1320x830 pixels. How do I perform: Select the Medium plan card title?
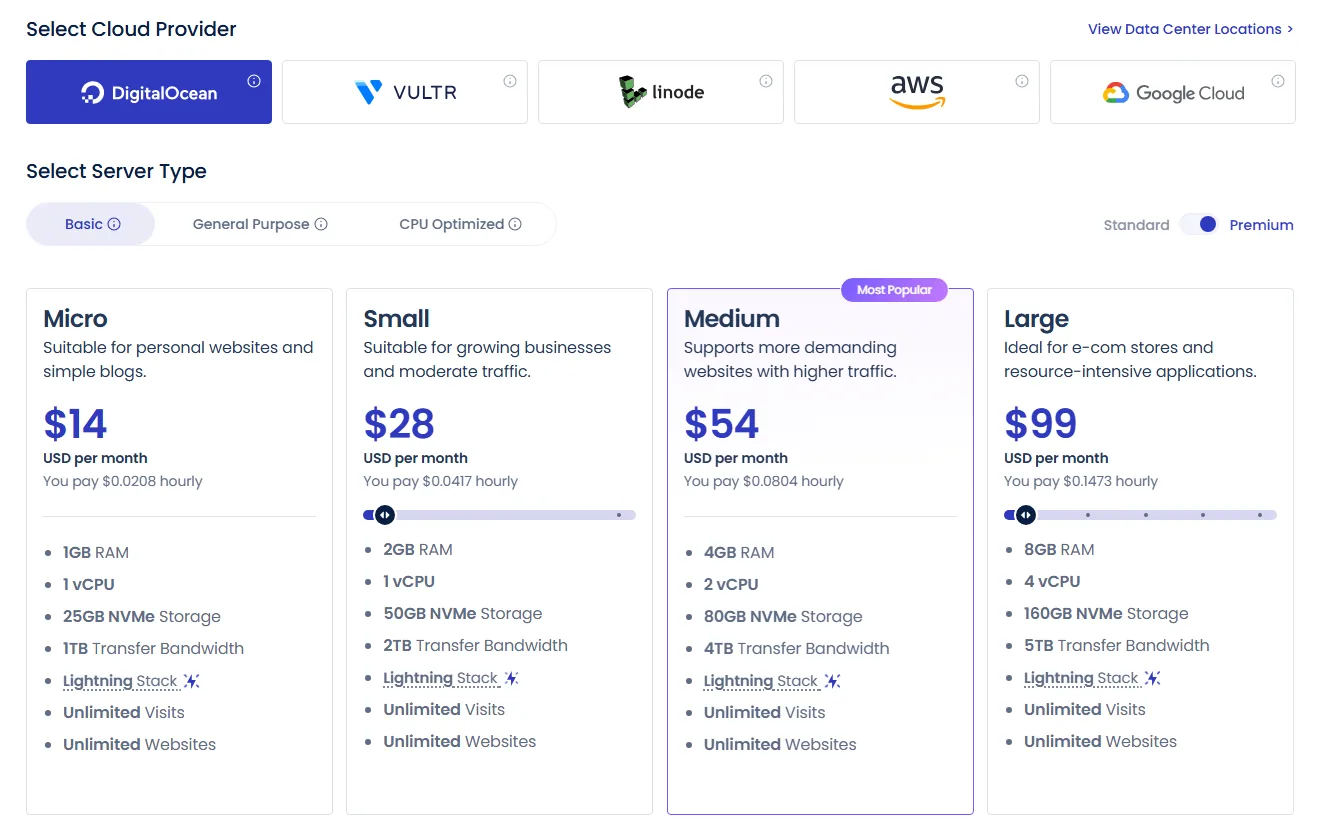pyautogui.click(x=731, y=319)
